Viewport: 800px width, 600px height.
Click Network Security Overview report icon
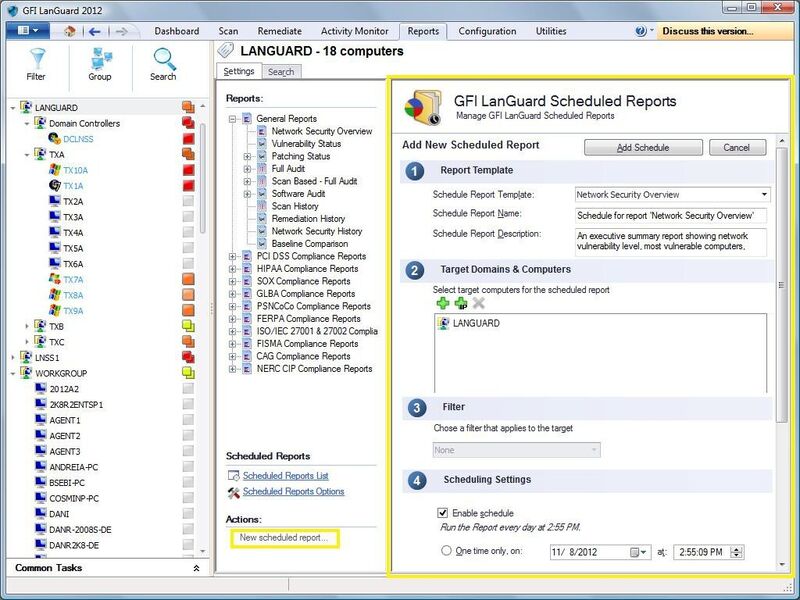pos(262,131)
